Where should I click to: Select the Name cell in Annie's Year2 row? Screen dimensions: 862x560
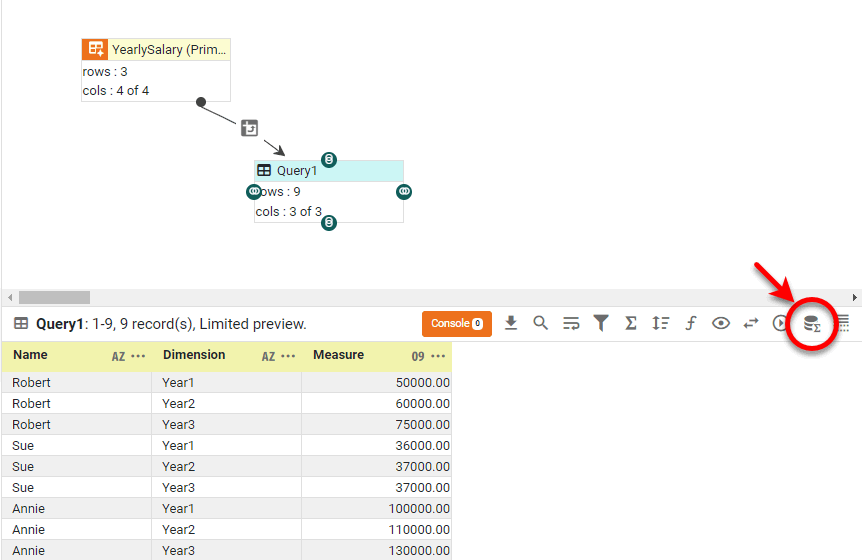[x=76, y=529]
